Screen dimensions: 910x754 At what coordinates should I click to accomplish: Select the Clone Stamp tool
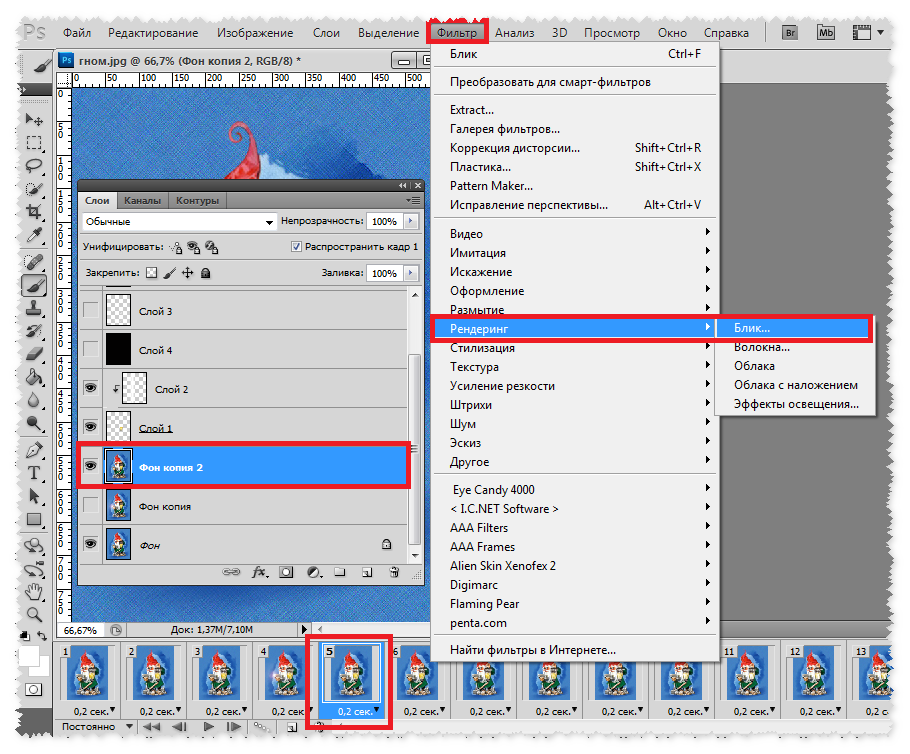[x=34, y=308]
